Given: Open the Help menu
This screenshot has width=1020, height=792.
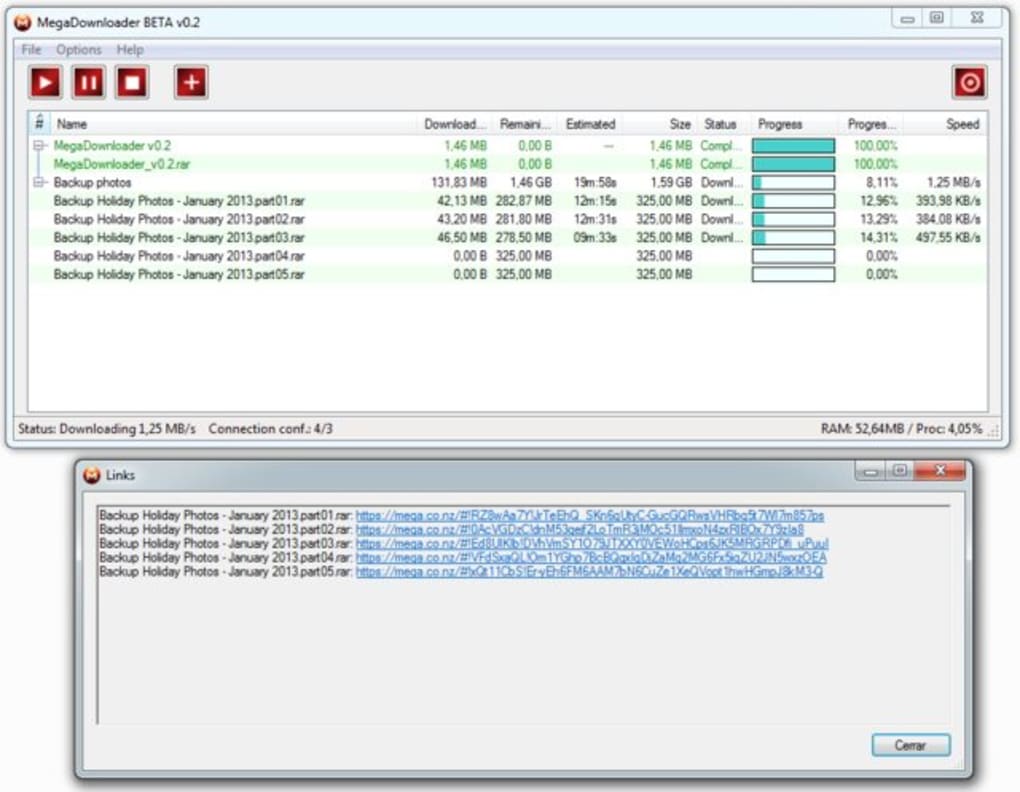Looking at the screenshot, I should [130, 50].
